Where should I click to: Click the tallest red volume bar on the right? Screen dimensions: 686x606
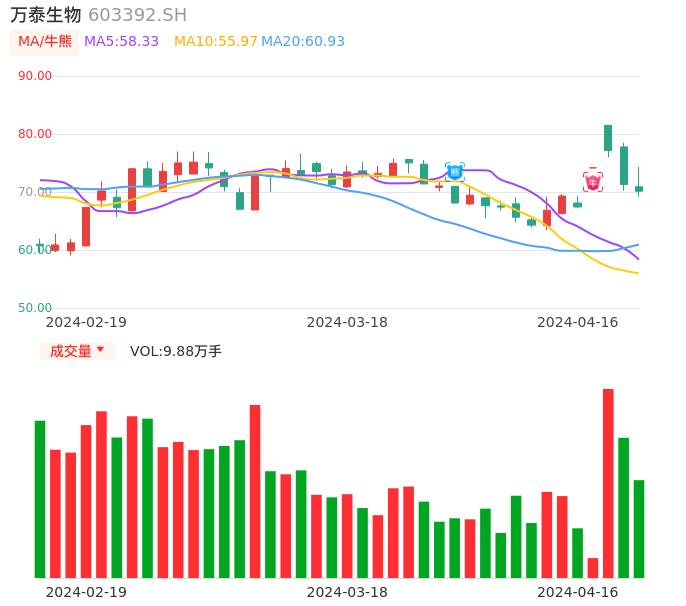click(608, 483)
